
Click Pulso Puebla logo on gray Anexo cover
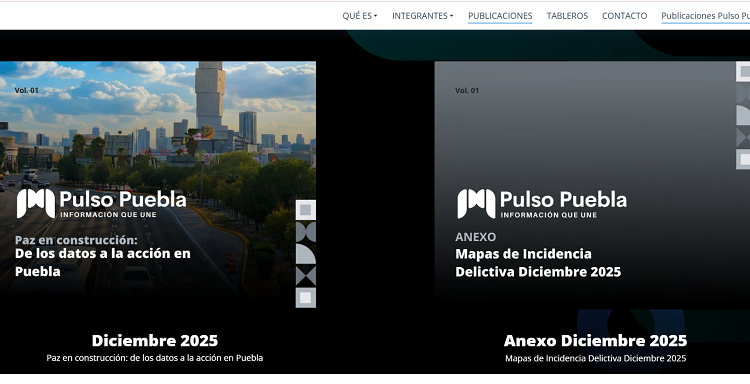click(x=541, y=203)
